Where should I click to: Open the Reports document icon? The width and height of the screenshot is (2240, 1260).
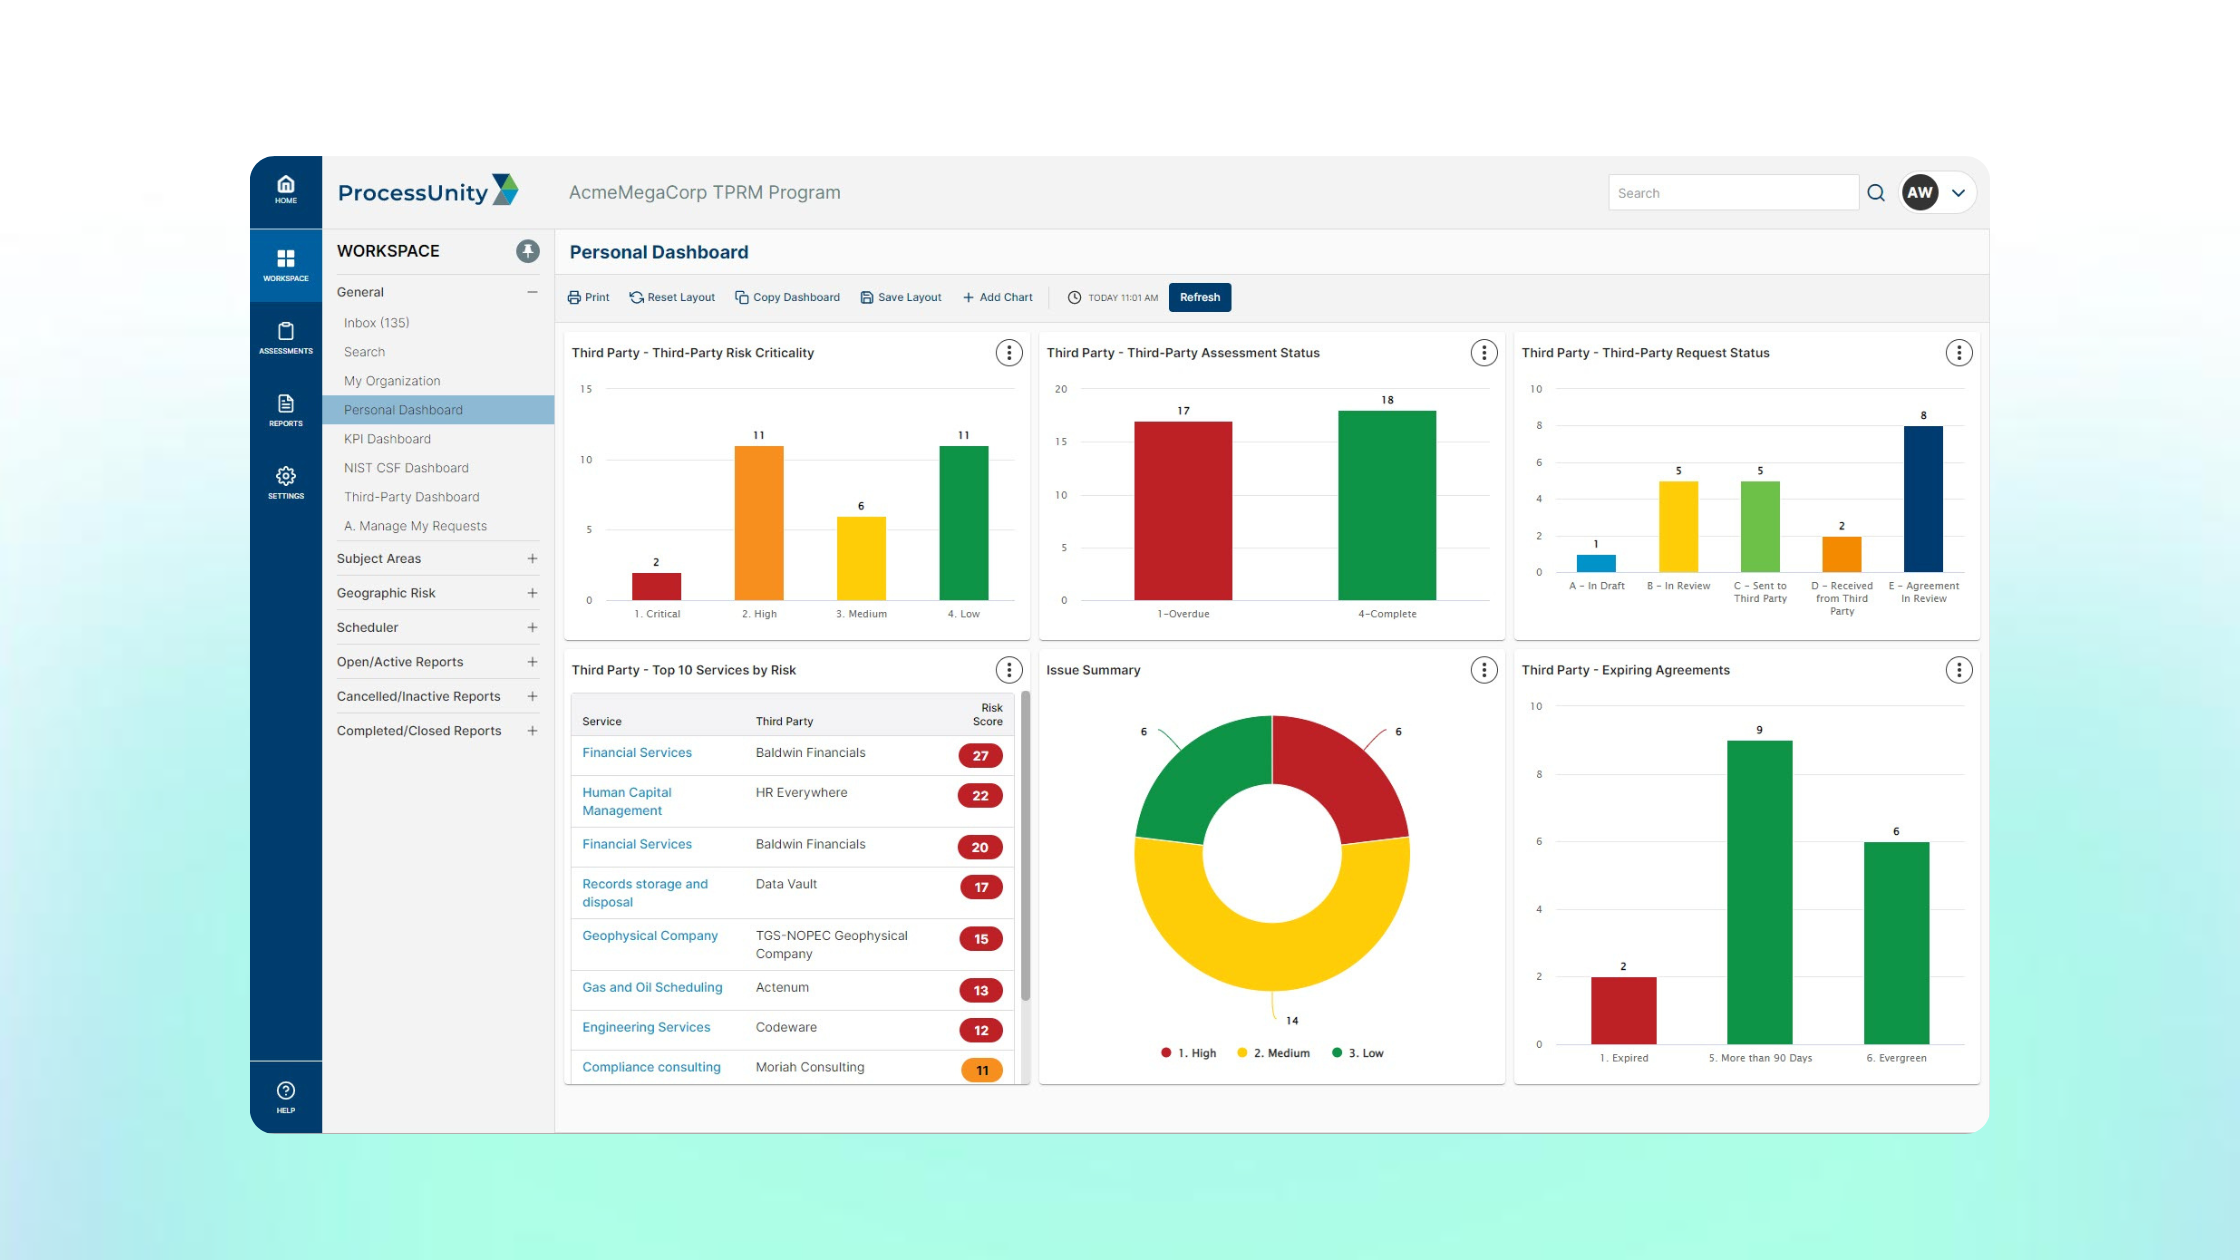click(x=286, y=410)
